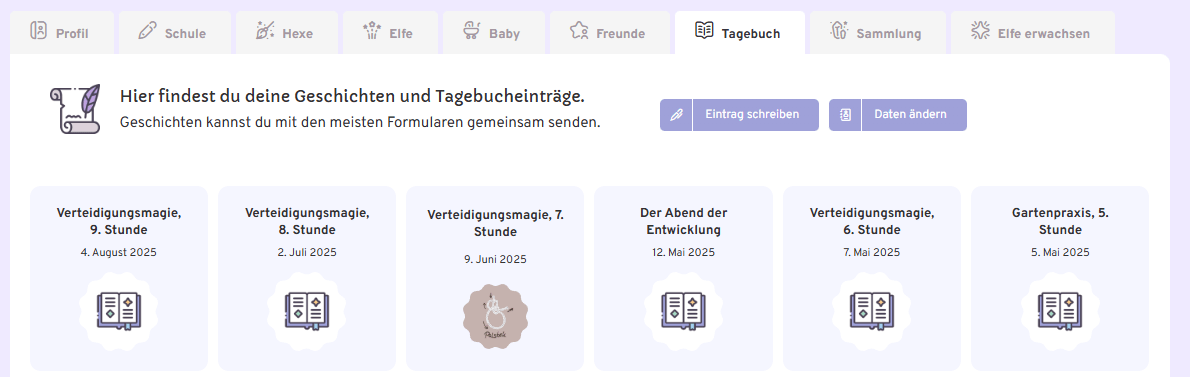The width and height of the screenshot is (1190, 377).
Task: Click the open book icon on Tagebuch tab
Action: 704,31
